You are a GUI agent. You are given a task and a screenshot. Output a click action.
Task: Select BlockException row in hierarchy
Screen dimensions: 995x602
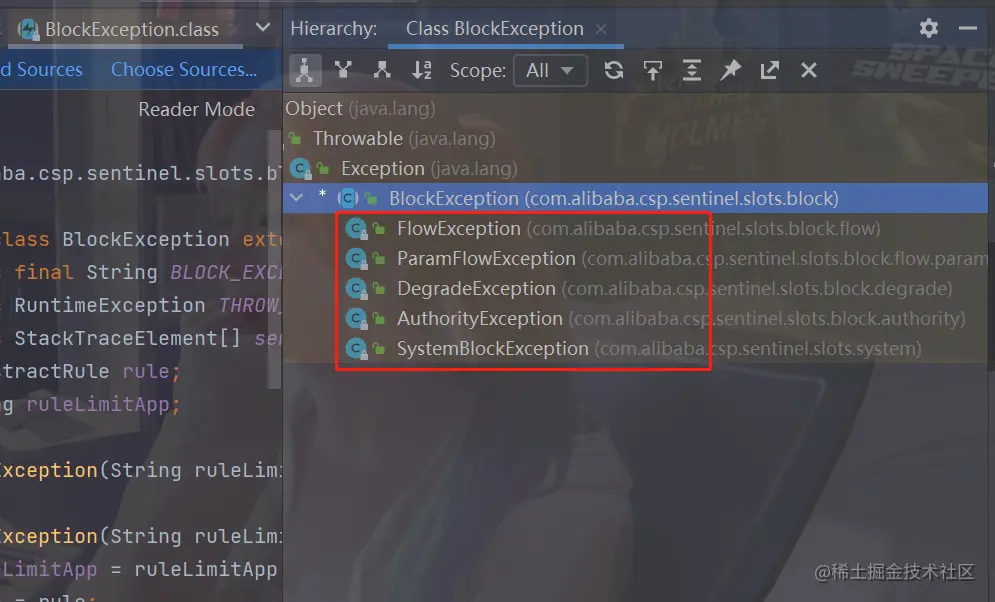pos(635,198)
